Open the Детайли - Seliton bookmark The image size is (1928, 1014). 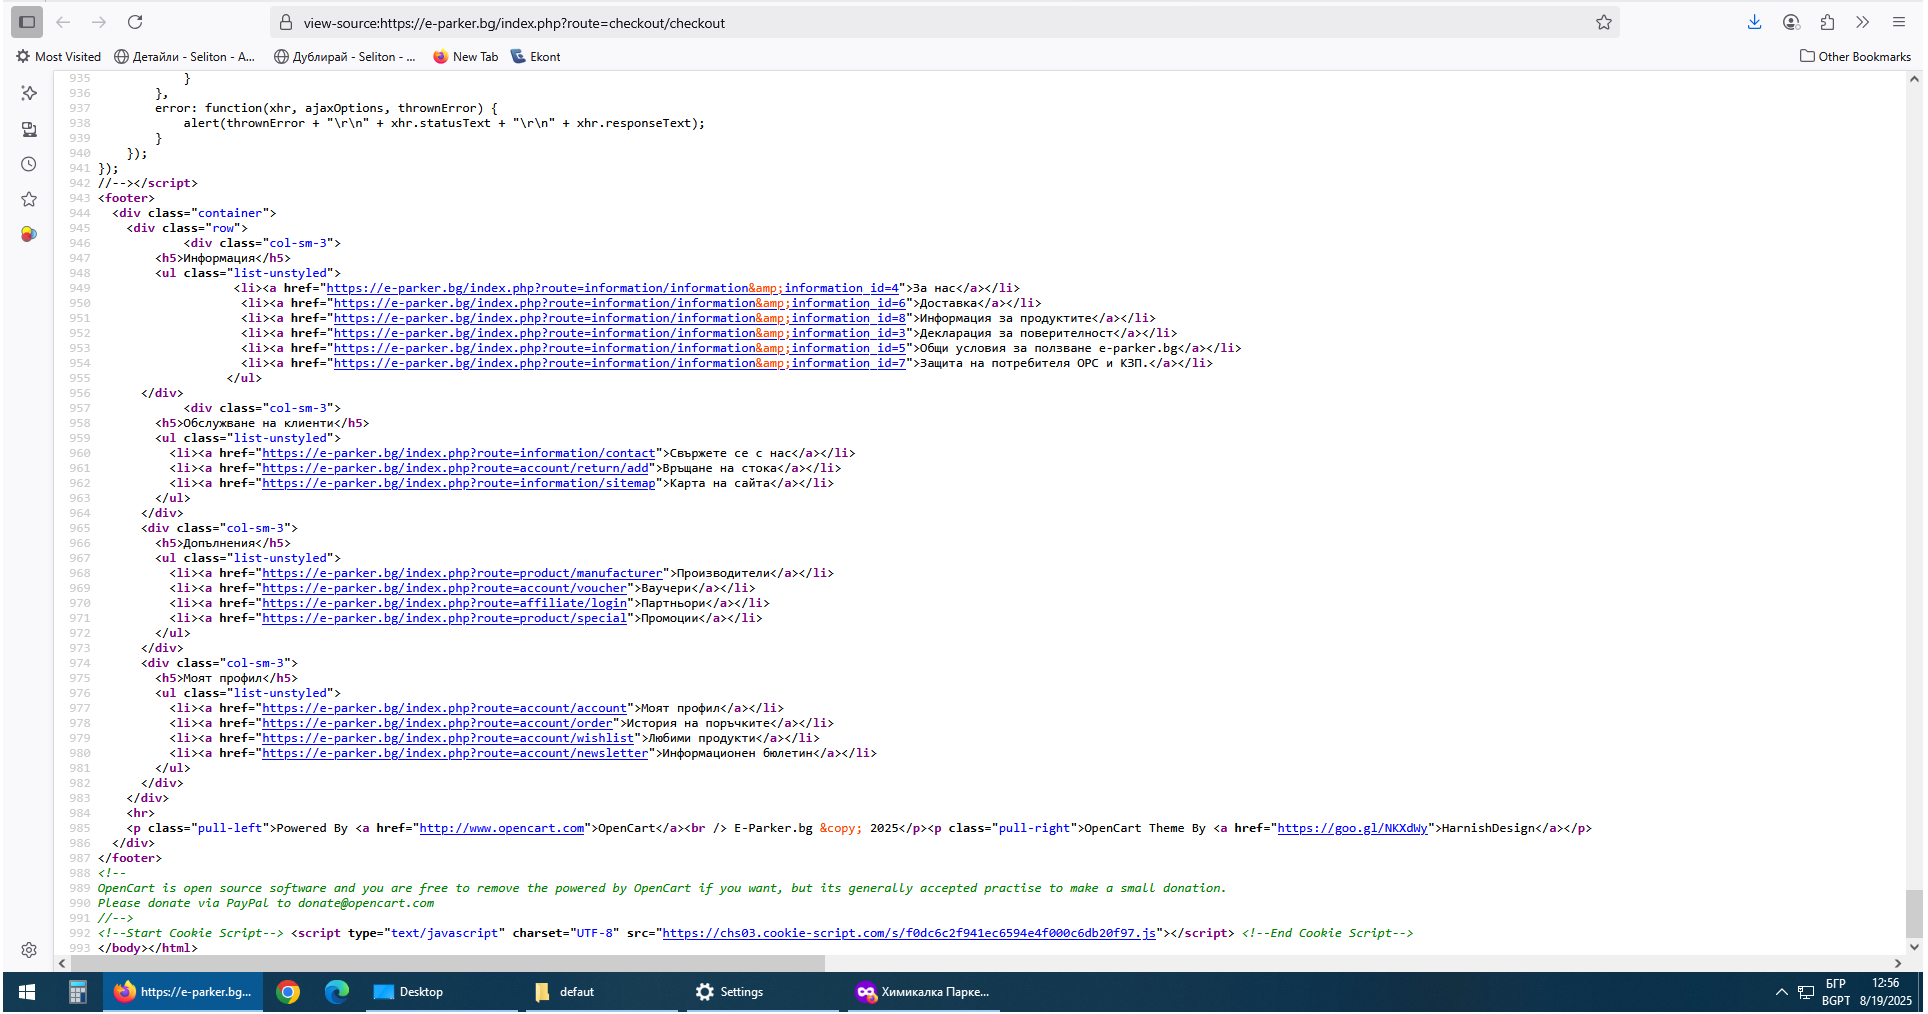click(184, 57)
